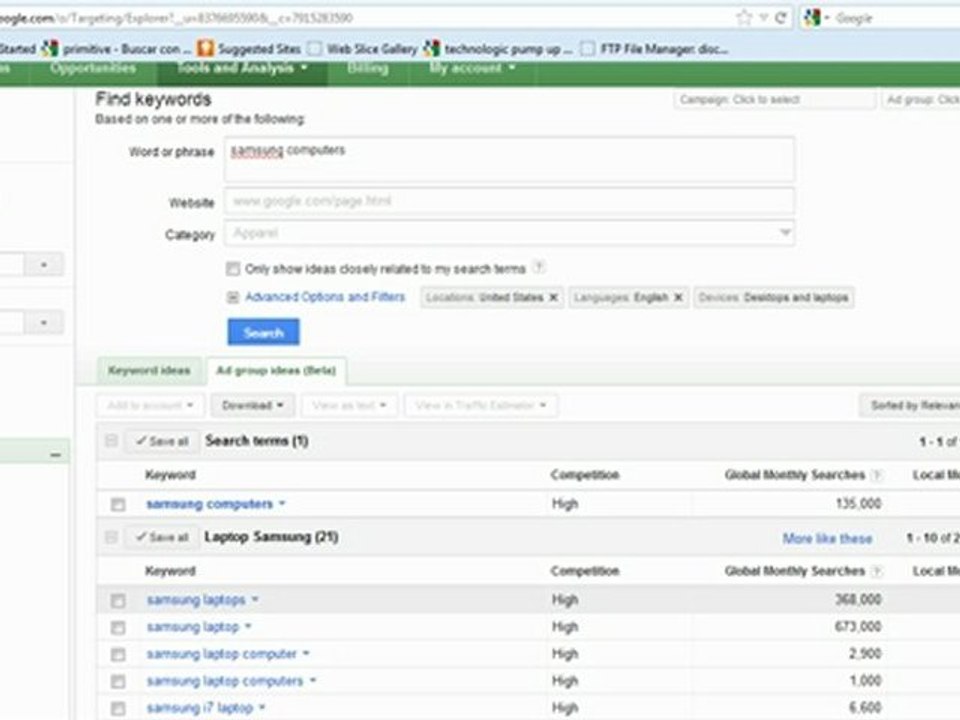Click the browser address bar URL
This screenshot has height=720, width=960.
pos(178,18)
